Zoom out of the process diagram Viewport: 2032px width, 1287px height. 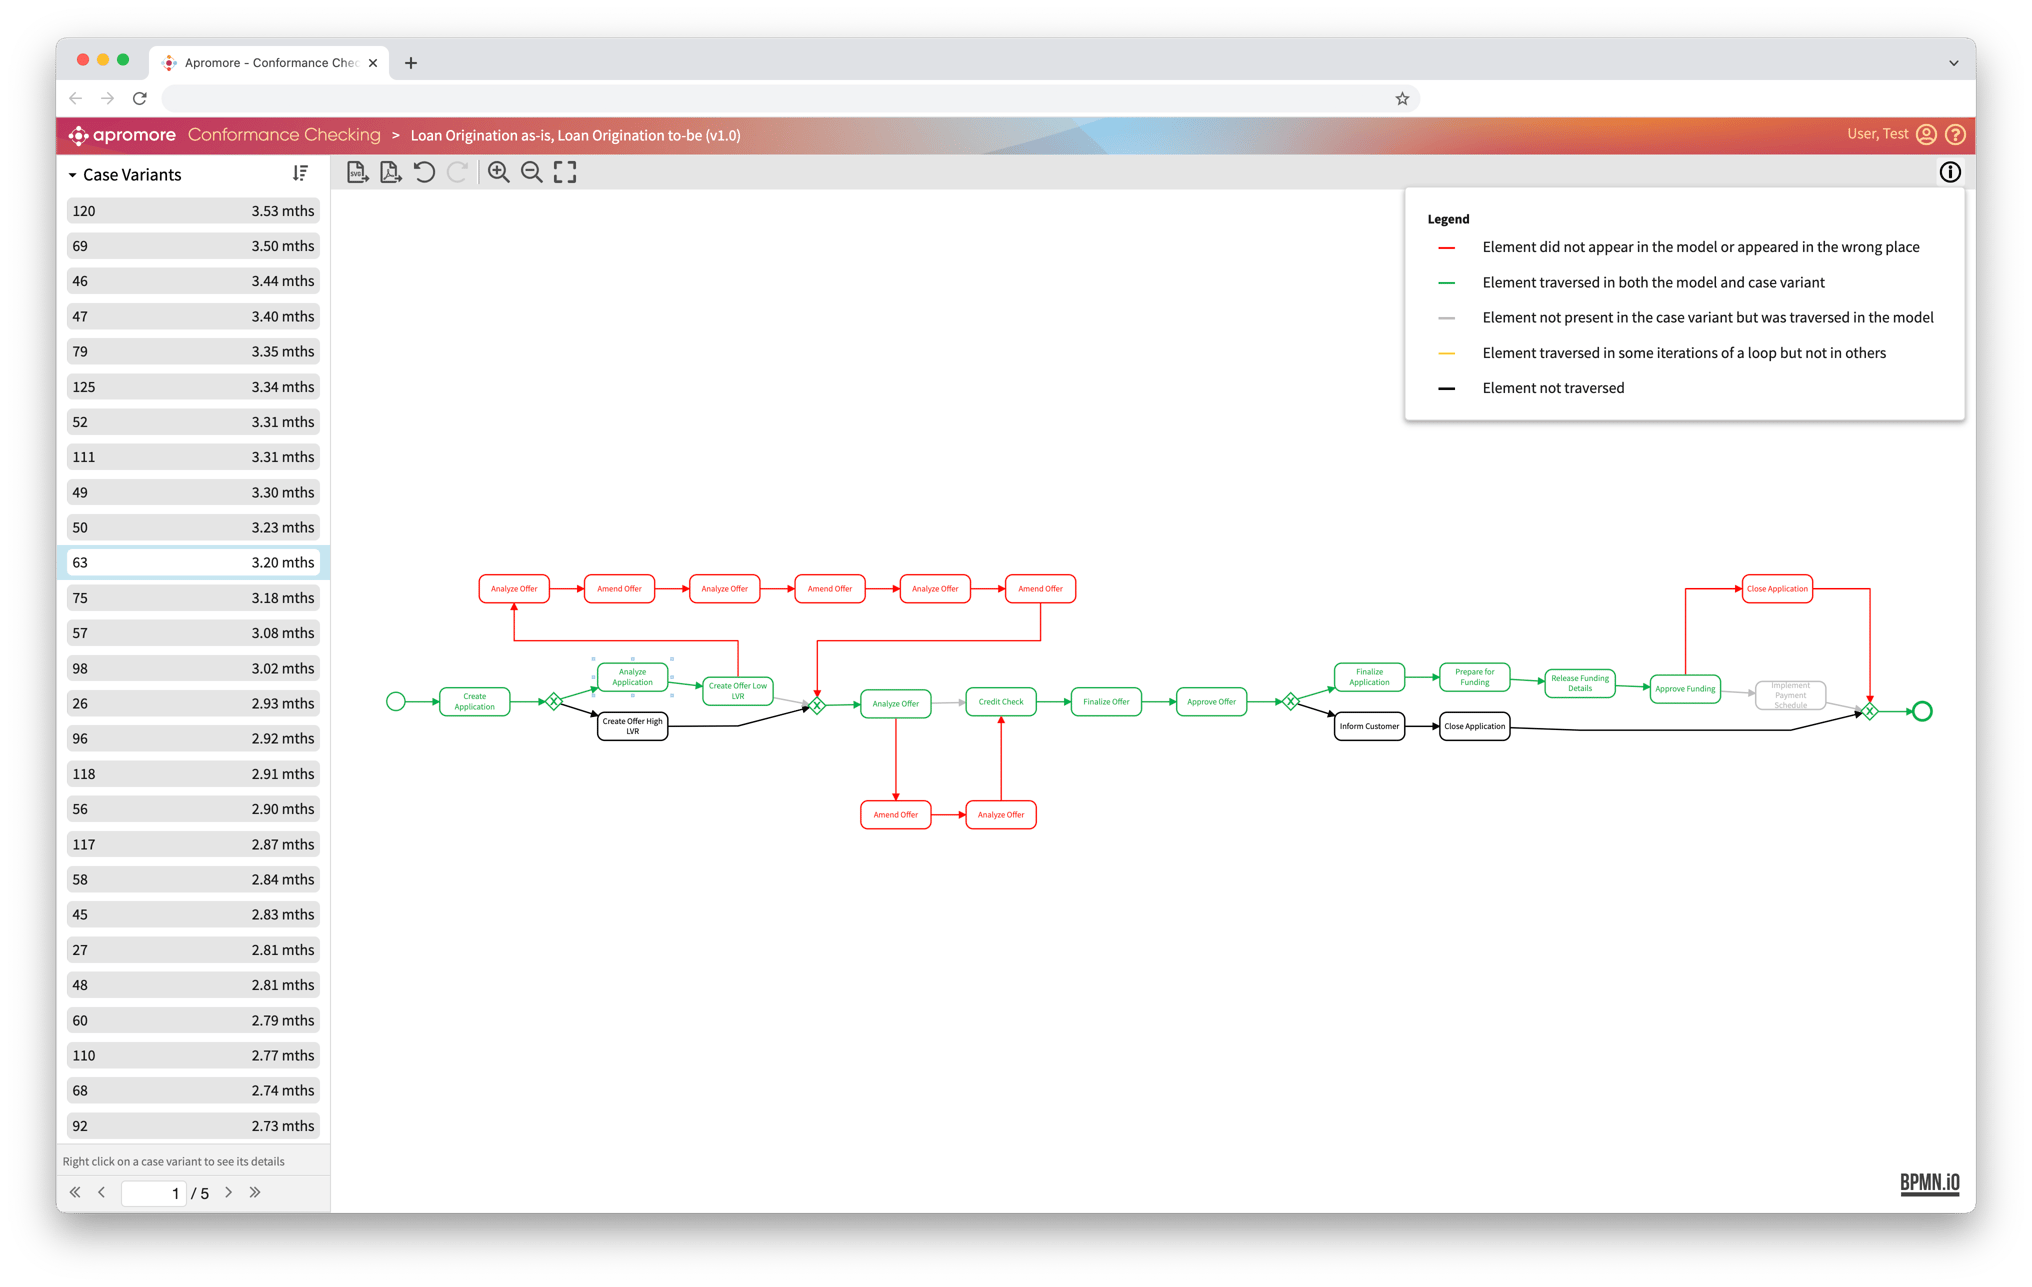pos(531,171)
